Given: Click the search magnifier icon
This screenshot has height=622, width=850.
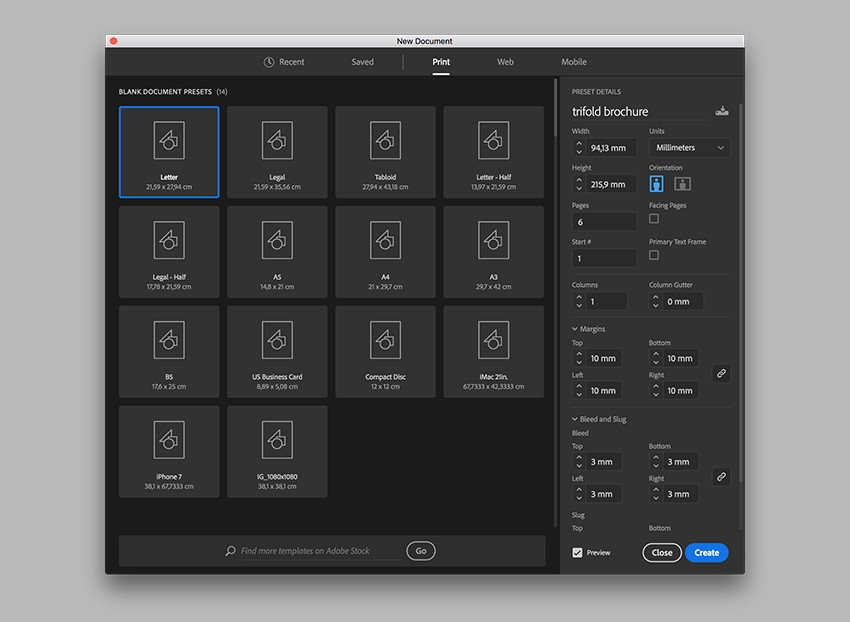Looking at the screenshot, I should coord(230,551).
